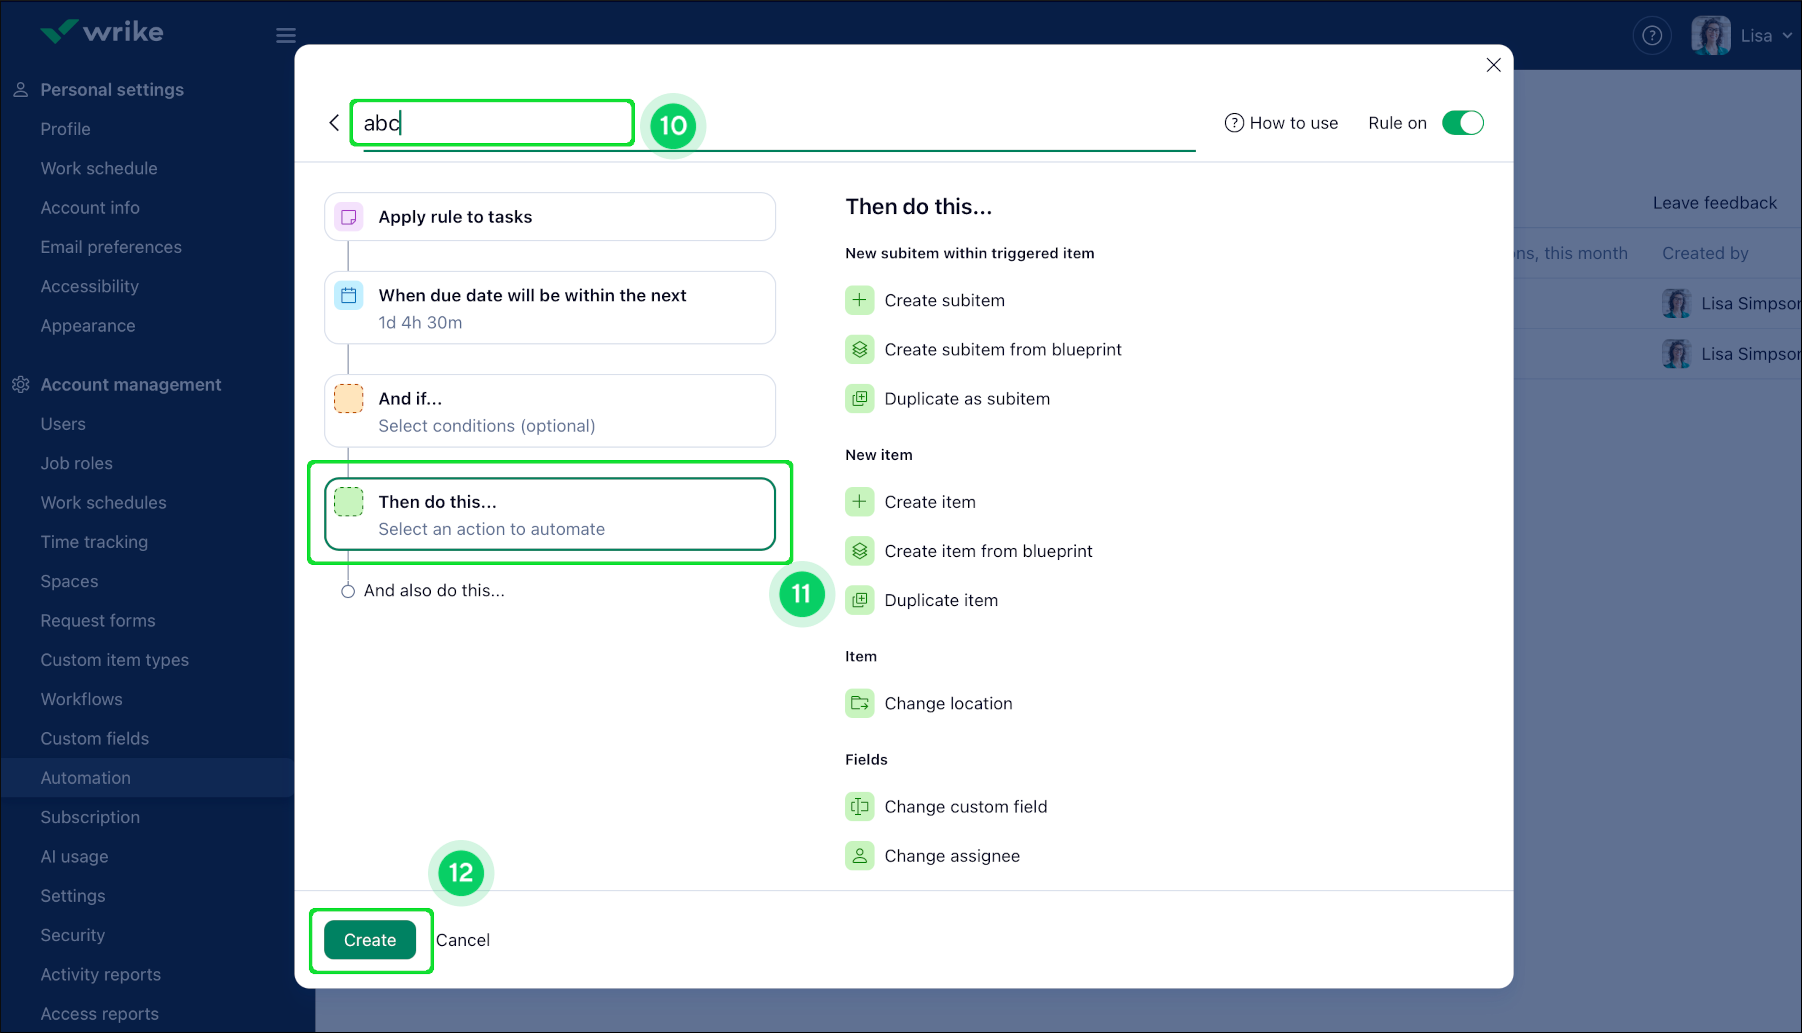The height and width of the screenshot is (1033, 1802).
Task: Toggle the hamburger sidebar menu
Action: click(286, 36)
